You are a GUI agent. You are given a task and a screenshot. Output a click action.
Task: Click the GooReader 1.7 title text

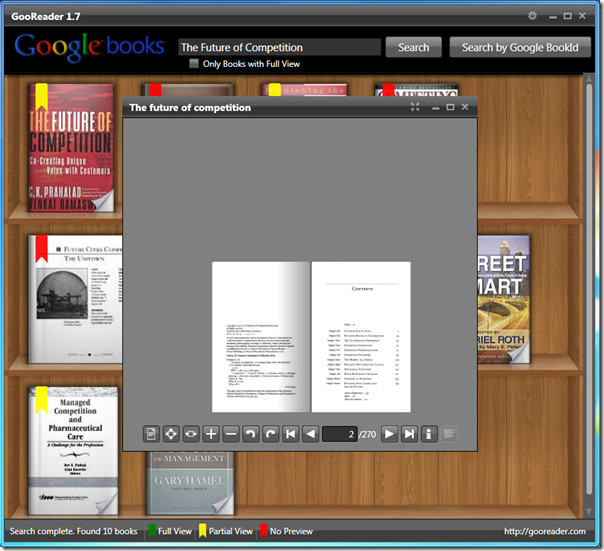coord(45,17)
